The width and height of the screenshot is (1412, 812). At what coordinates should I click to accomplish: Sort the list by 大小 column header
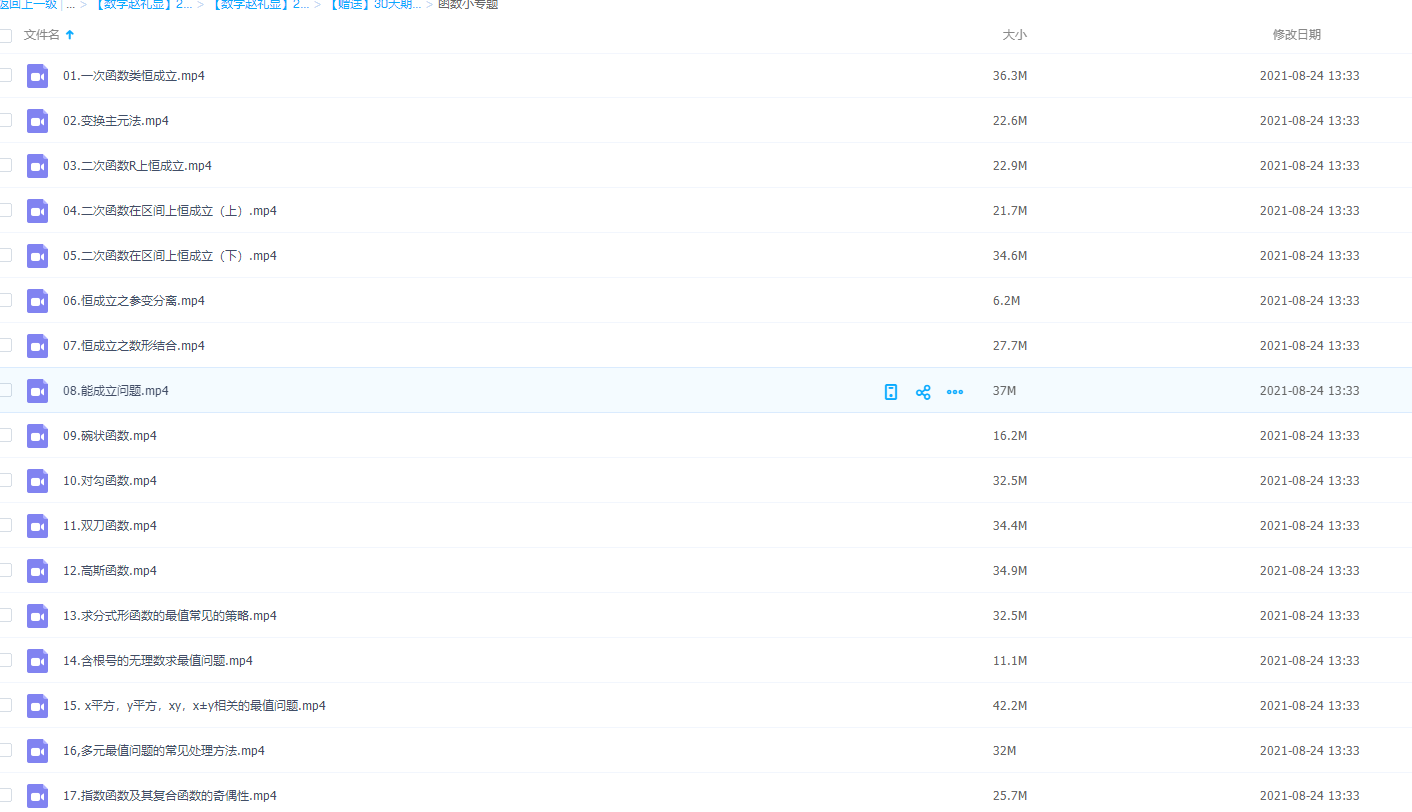tap(1014, 35)
